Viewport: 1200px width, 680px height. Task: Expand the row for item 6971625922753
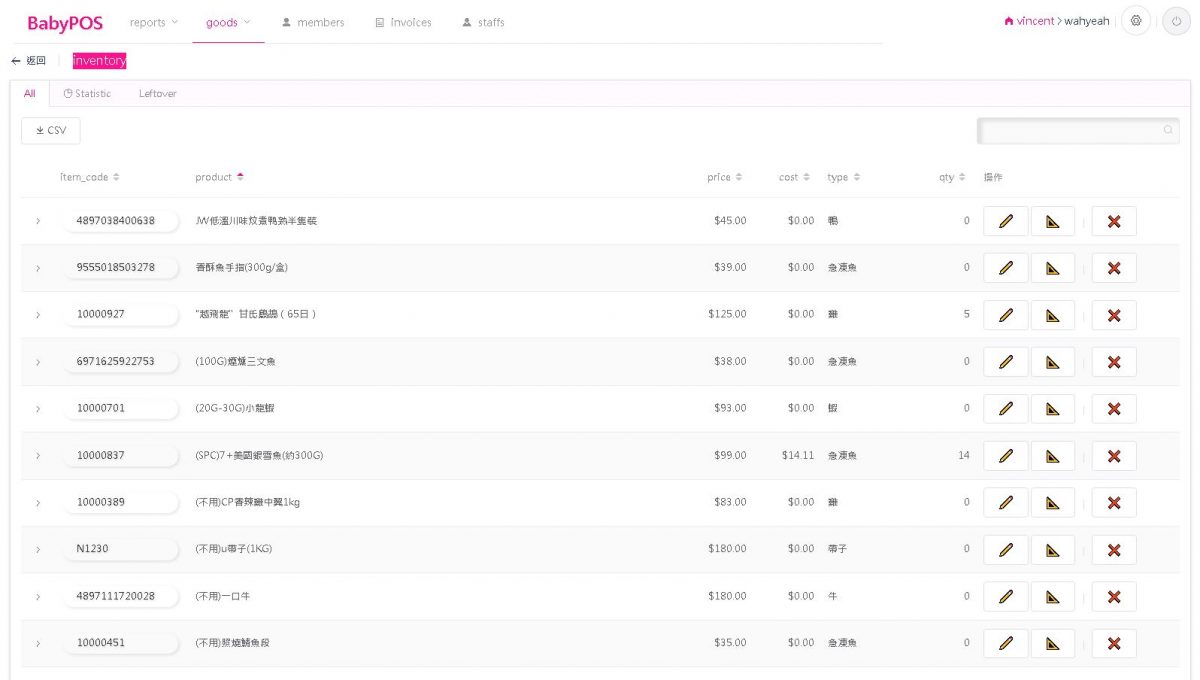[x=38, y=362]
